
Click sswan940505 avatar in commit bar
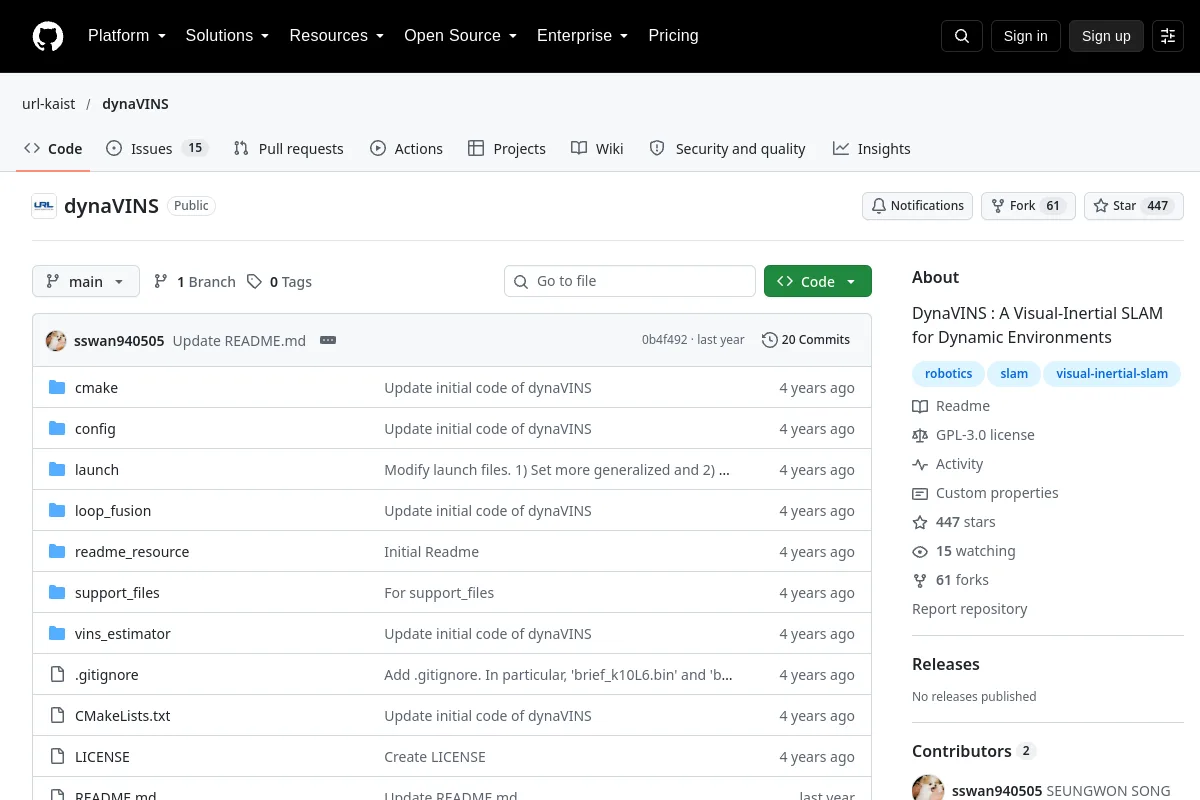click(56, 340)
